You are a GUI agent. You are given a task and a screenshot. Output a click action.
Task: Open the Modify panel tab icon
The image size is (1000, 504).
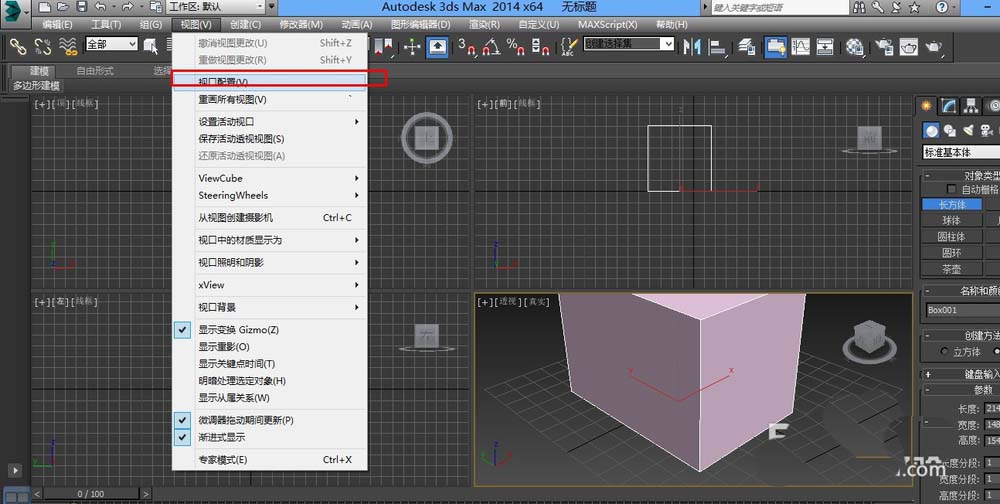tap(950, 106)
